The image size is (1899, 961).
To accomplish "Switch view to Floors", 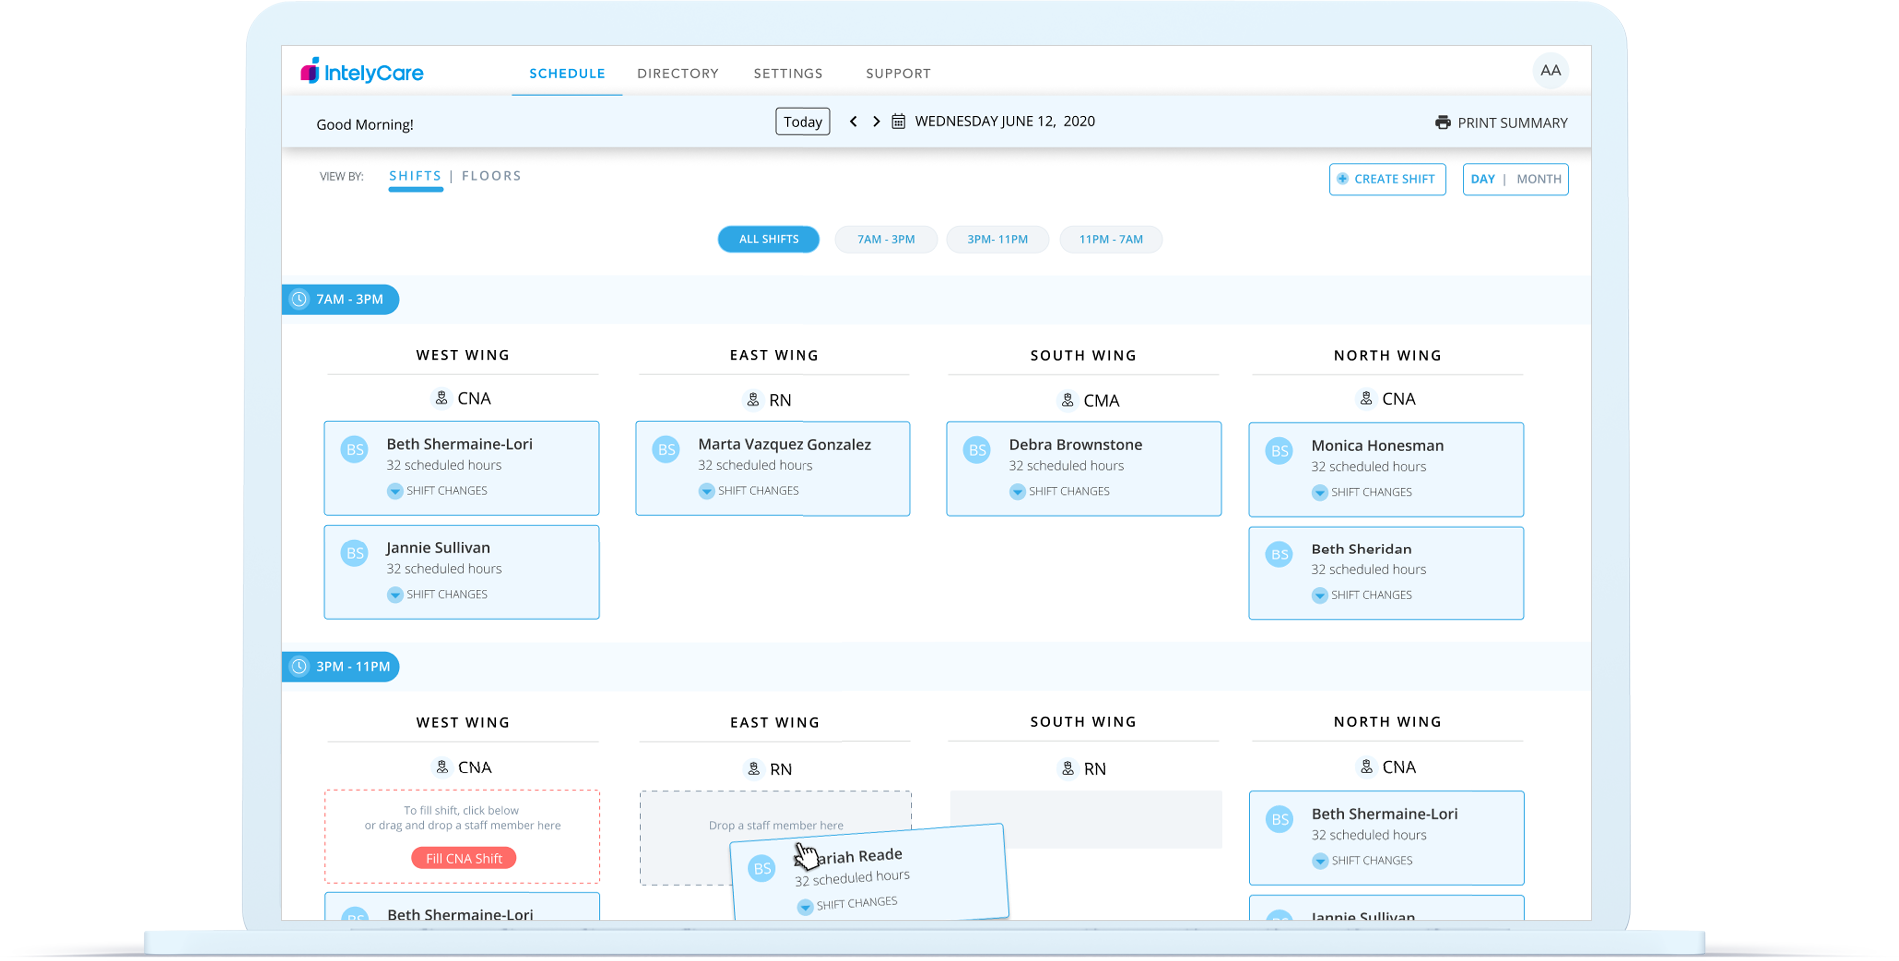I will pos(491,176).
